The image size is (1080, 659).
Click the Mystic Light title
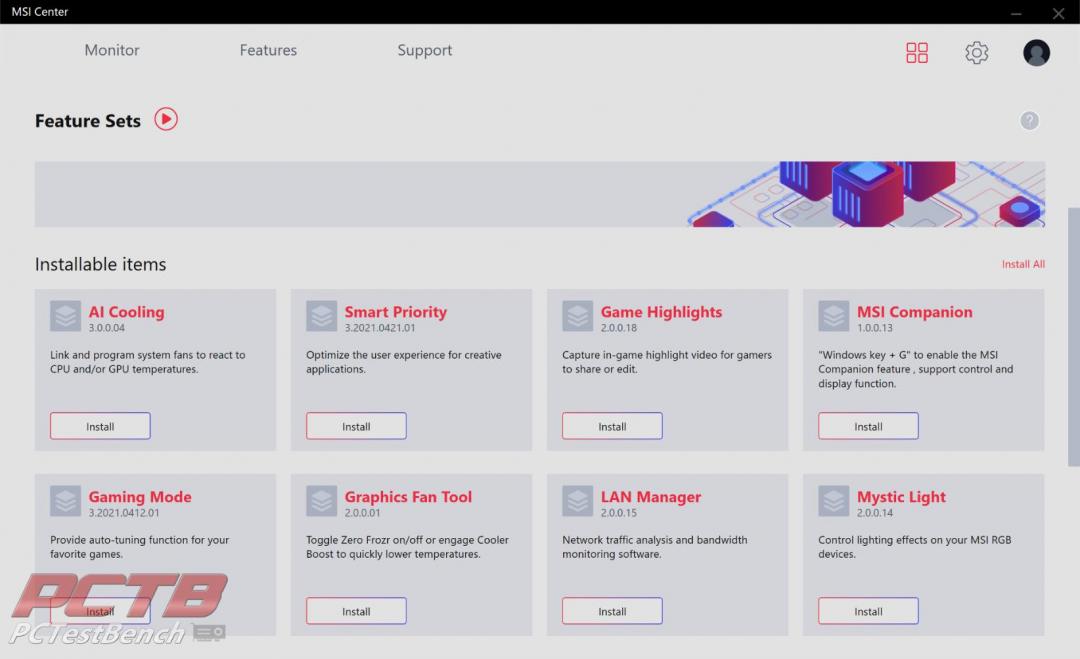pos(901,496)
